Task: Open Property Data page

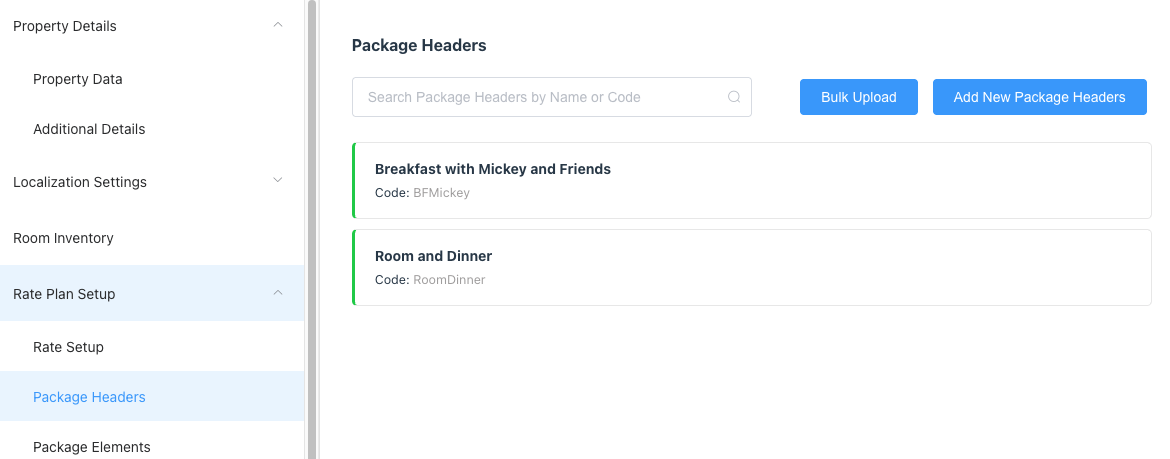Action: tap(78, 79)
